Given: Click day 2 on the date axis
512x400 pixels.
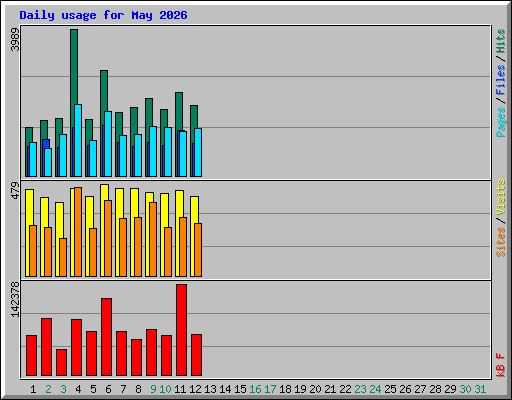Looking at the screenshot, I should click(48, 389).
